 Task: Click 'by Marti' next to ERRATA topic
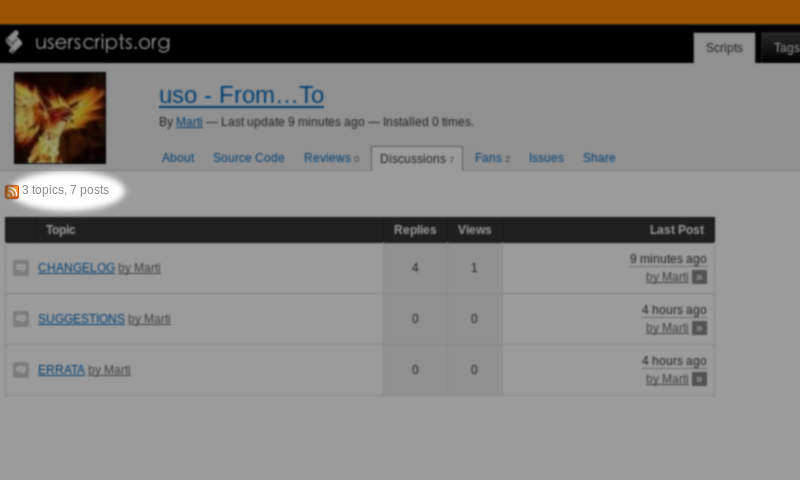pyautogui.click(x=109, y=370)
